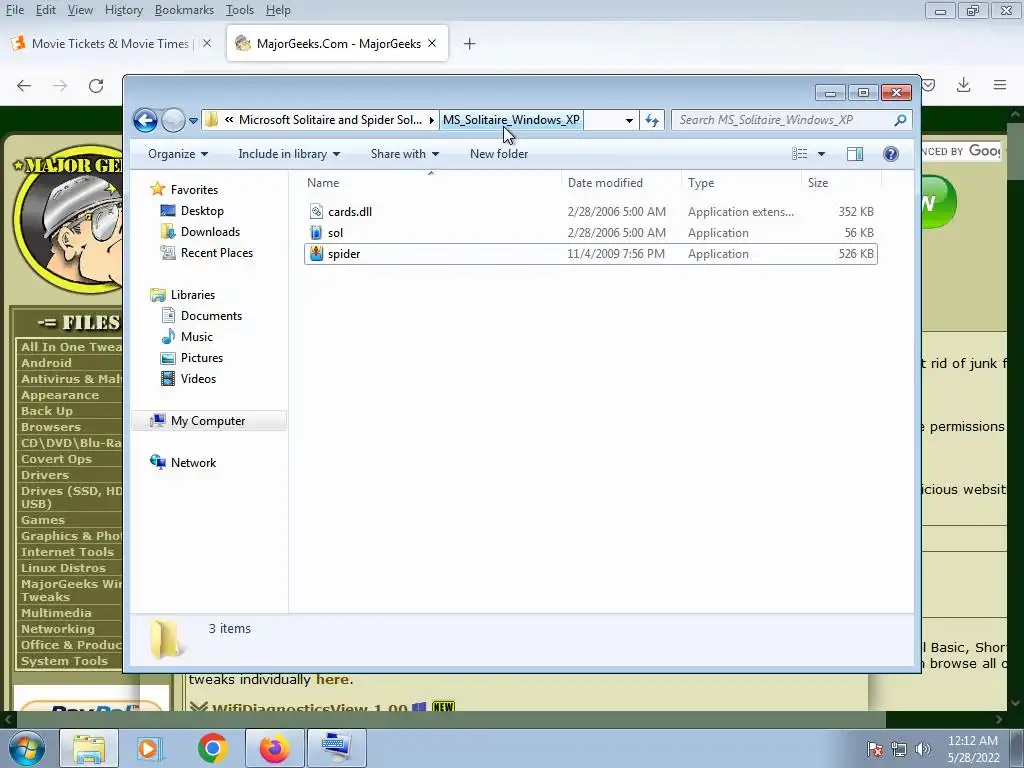Open the Drivers category on MajorGeeks
Screen dimensions: 1024x768
[44, 475]
